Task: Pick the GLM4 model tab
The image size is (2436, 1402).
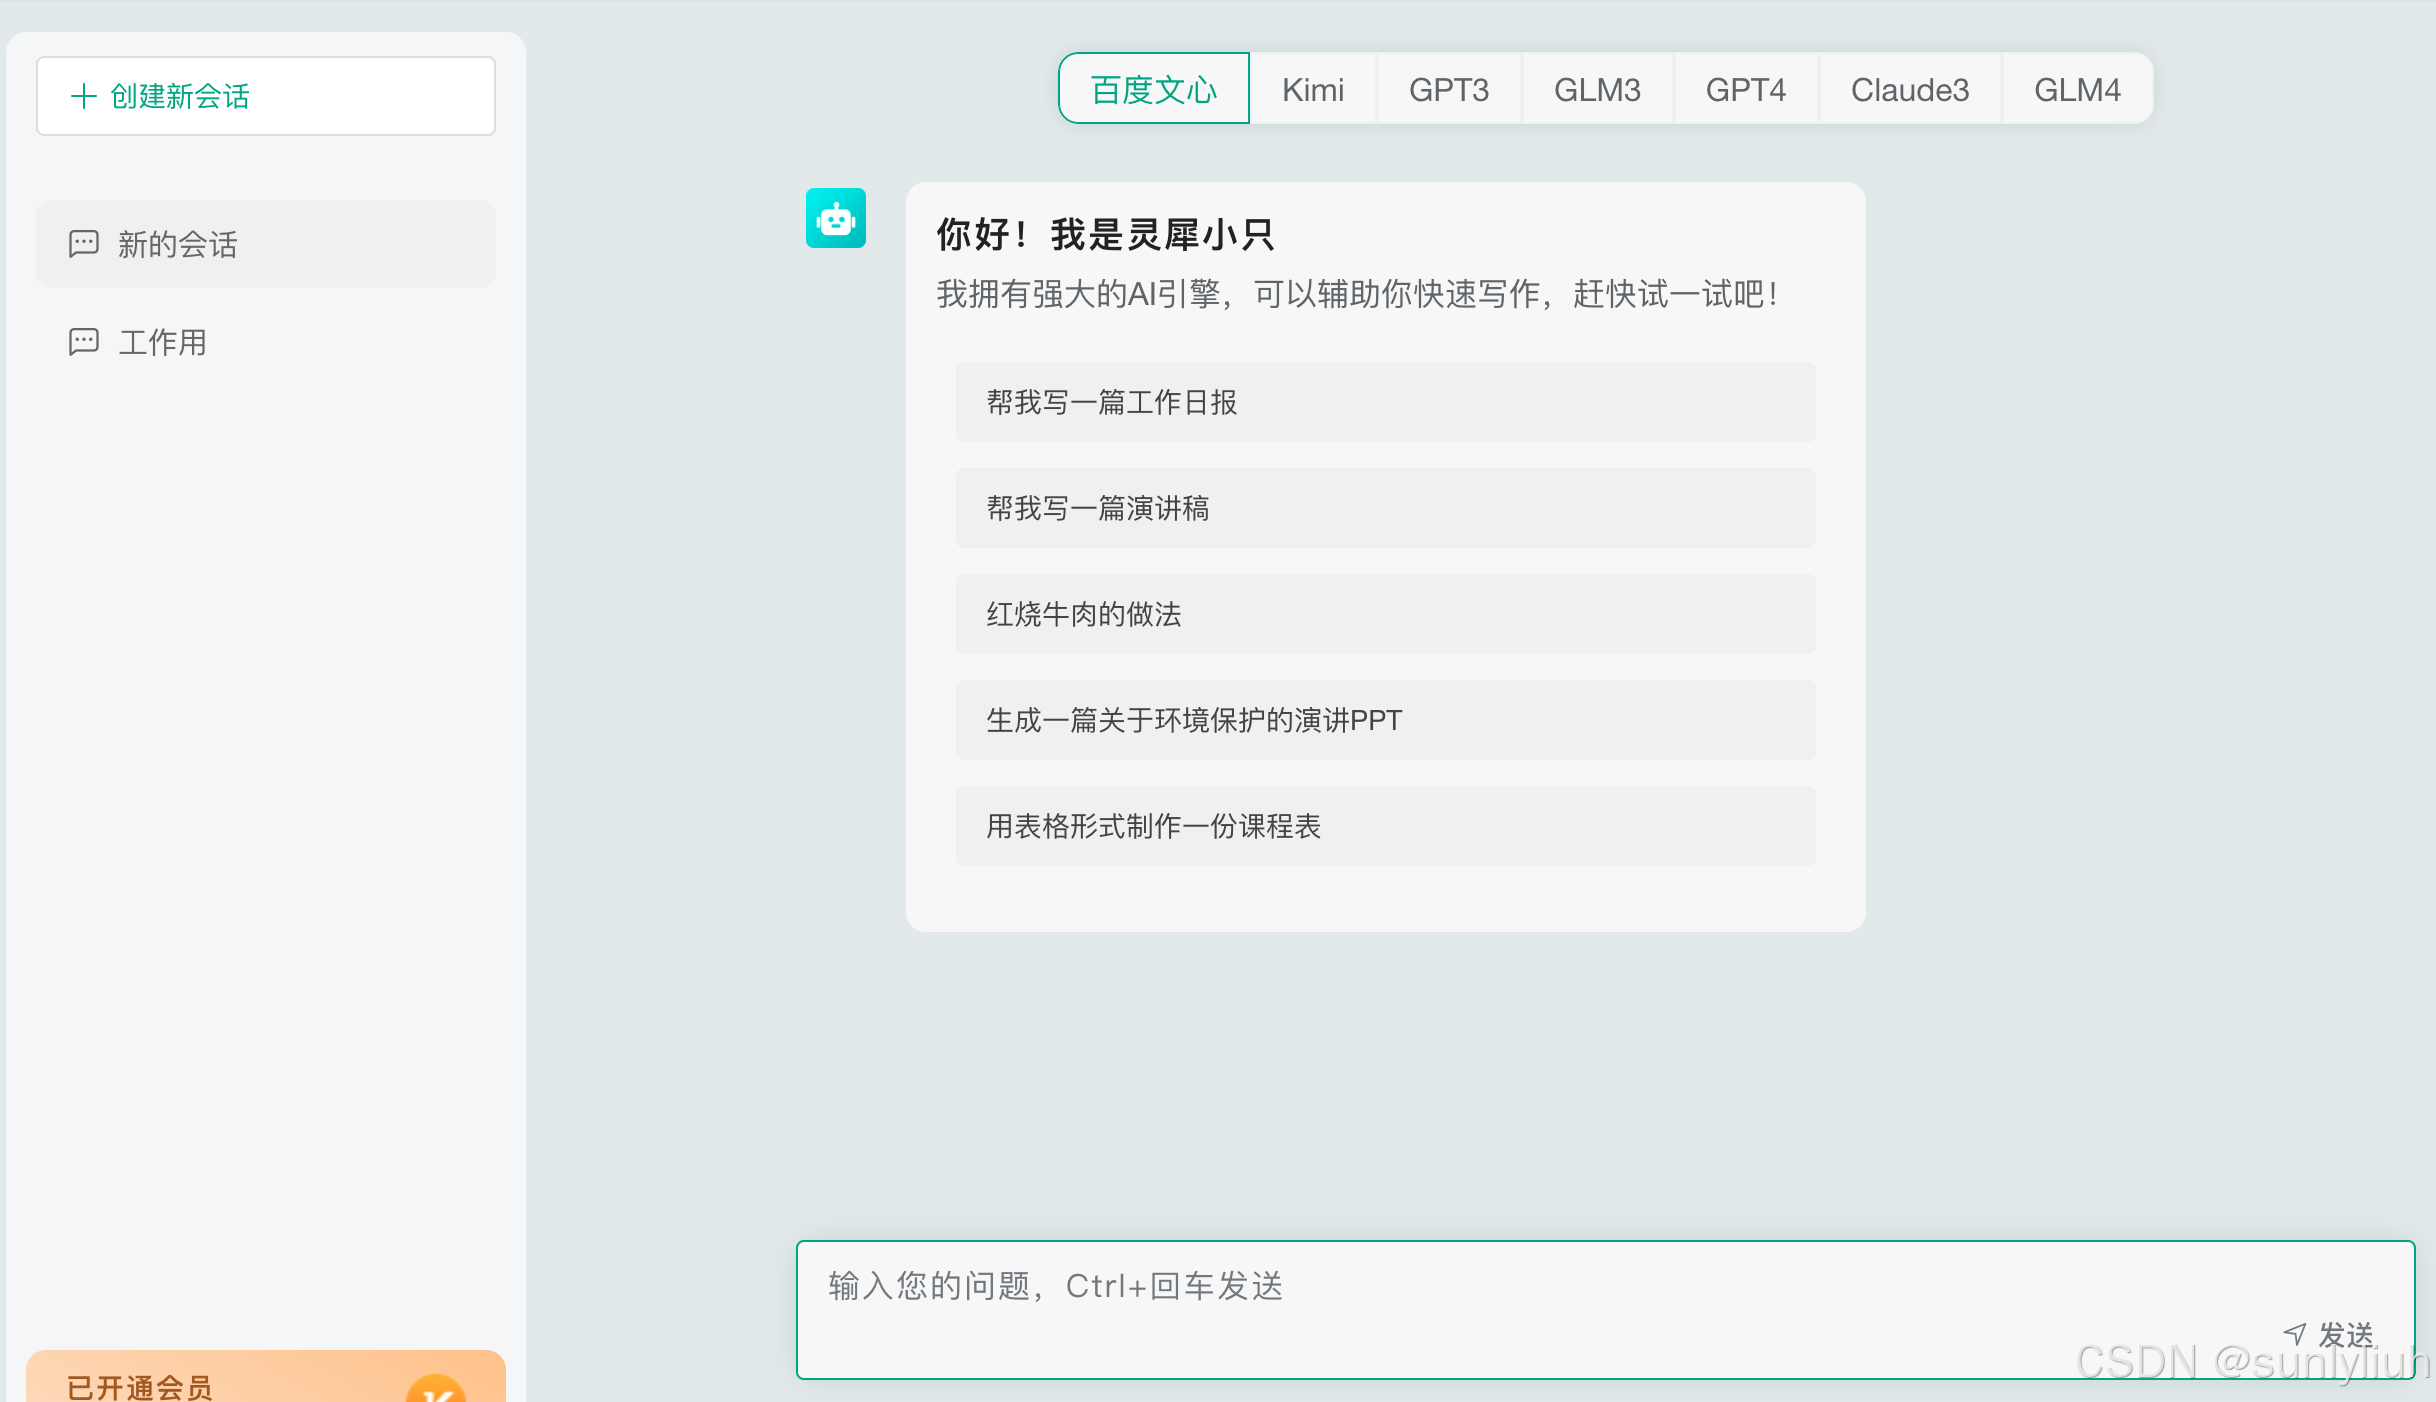Action: 2077,90
